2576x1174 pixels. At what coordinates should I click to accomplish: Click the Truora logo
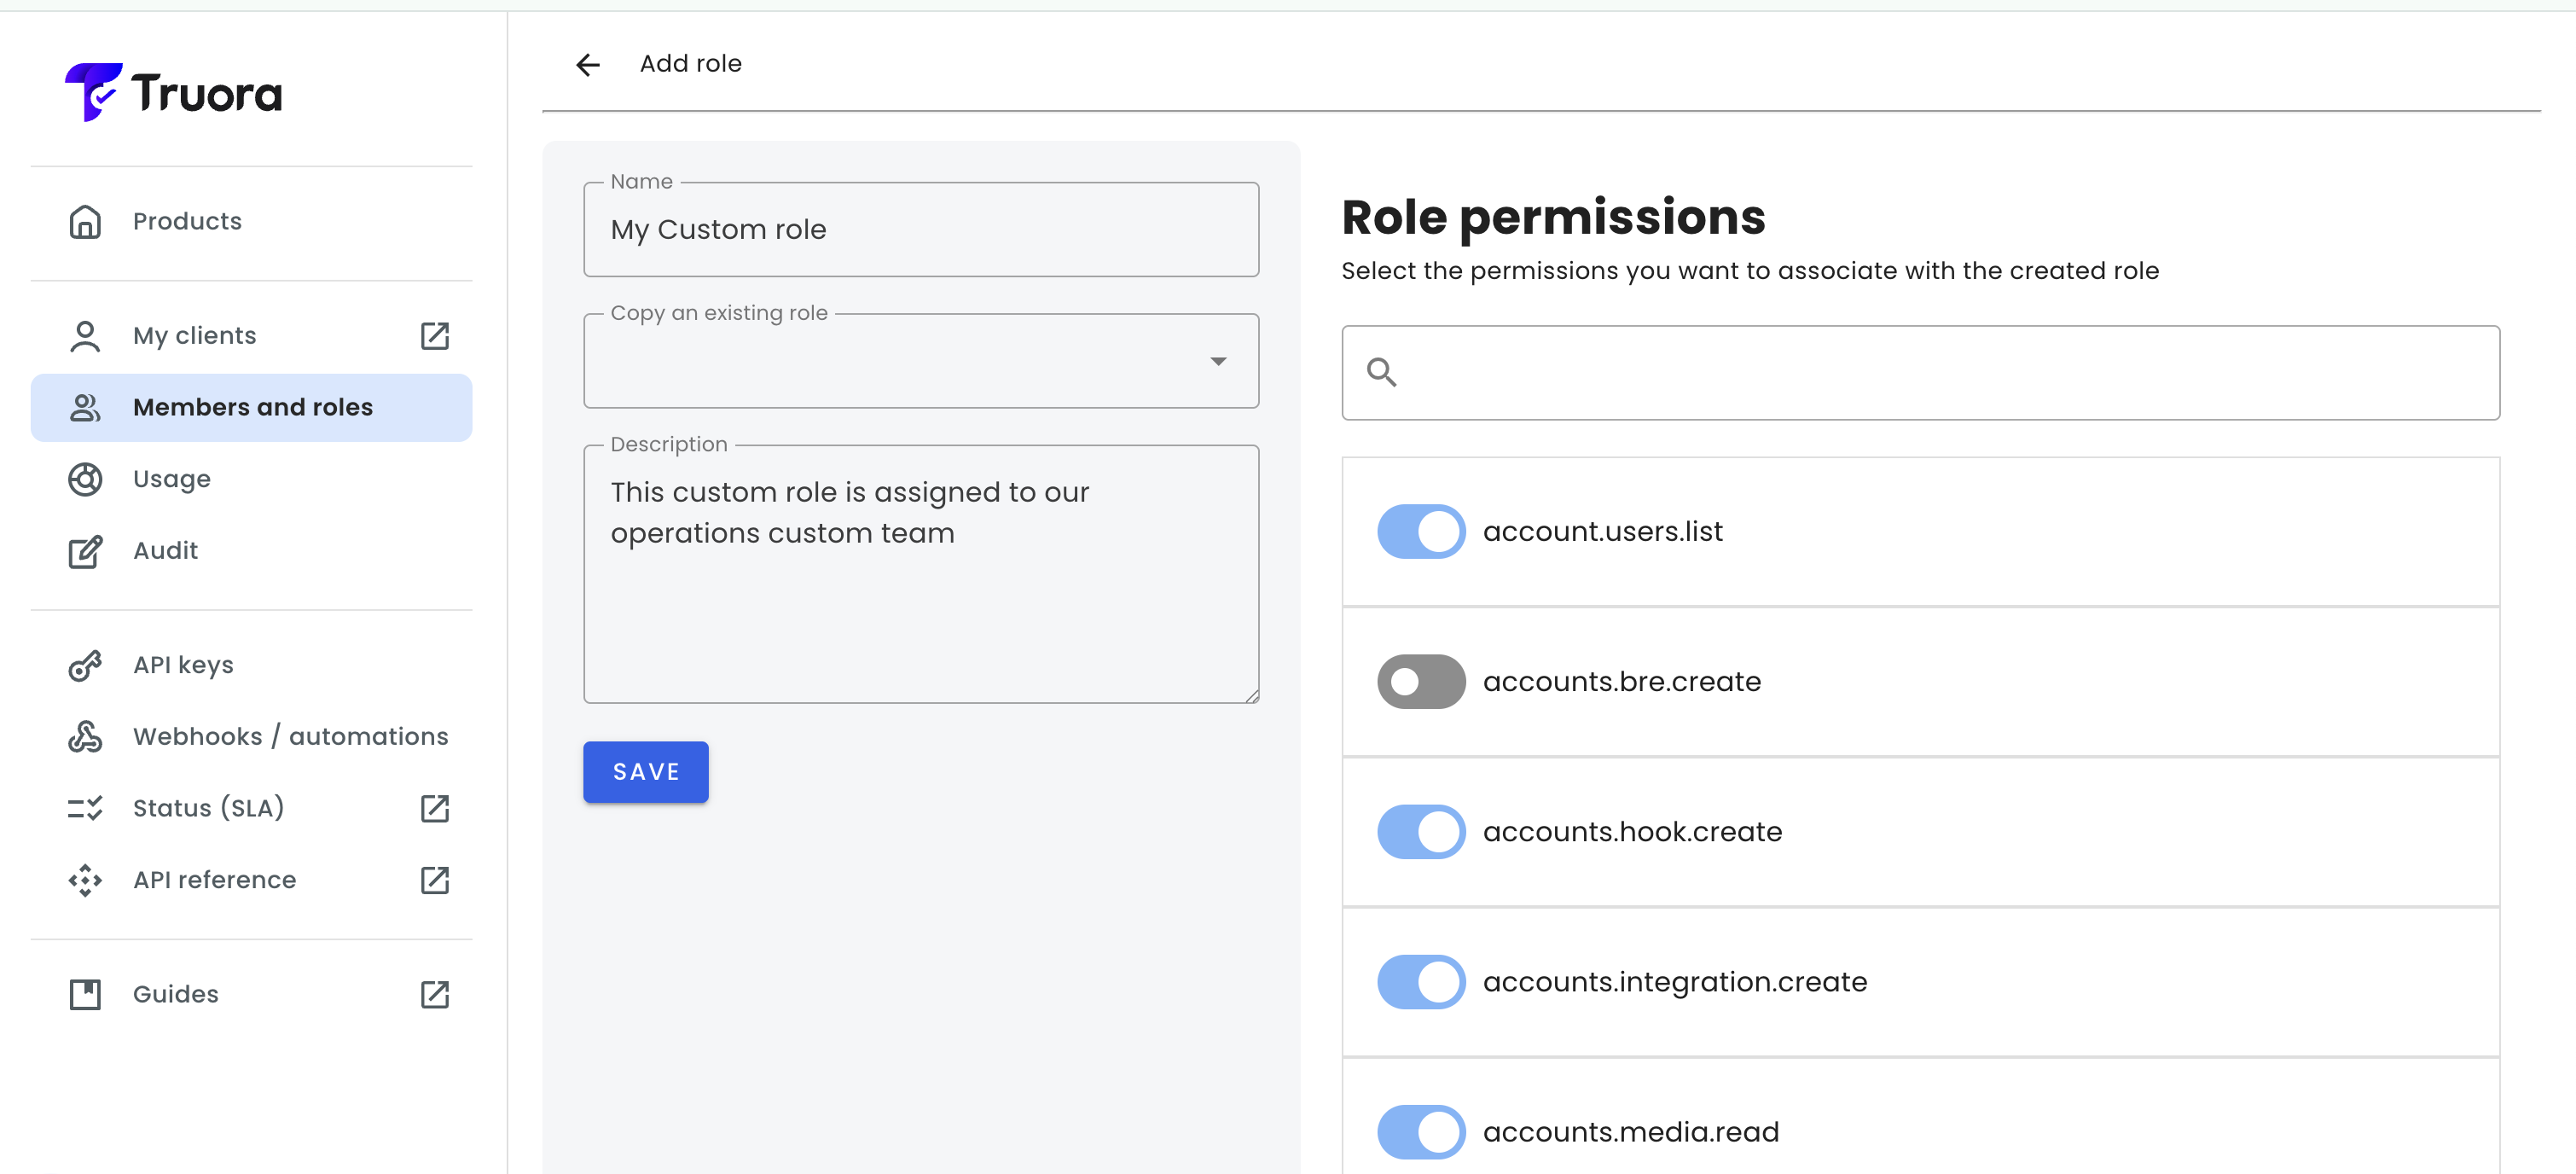click(173, 92)
